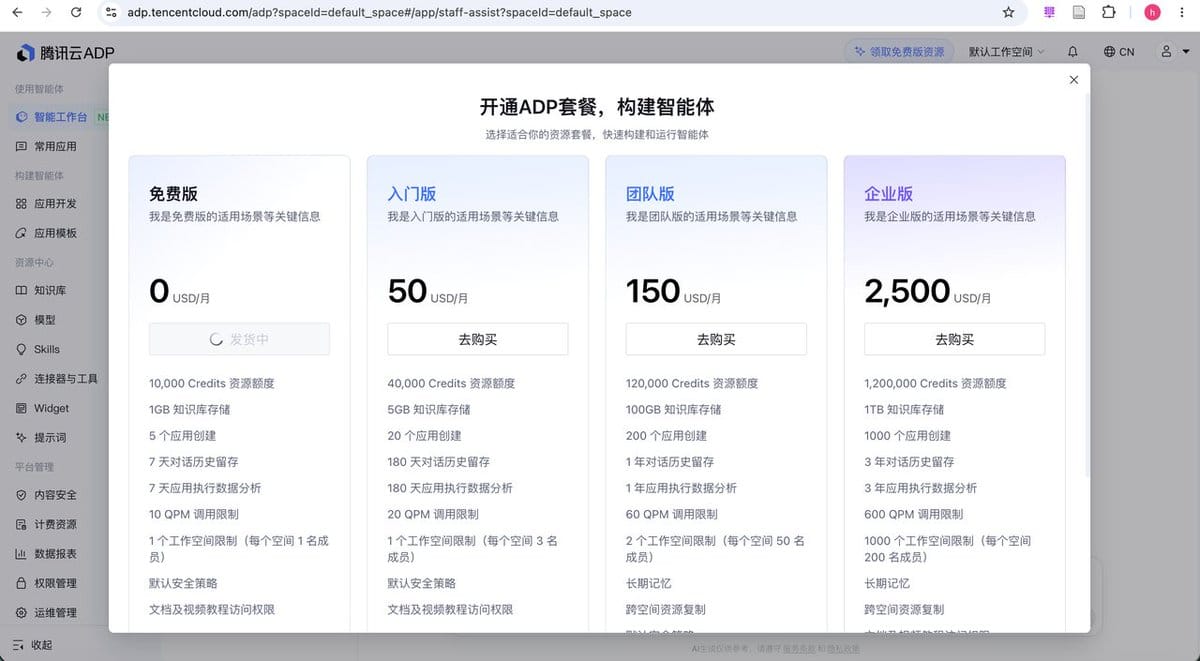Click 1,200,000 Credits 资源额度 text

(x=935, y=383)
